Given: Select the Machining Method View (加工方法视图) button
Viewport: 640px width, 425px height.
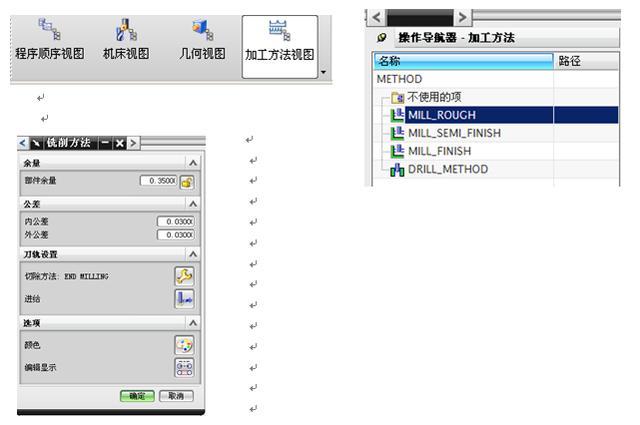Looking at the screenshot, I should pos(280,47).
